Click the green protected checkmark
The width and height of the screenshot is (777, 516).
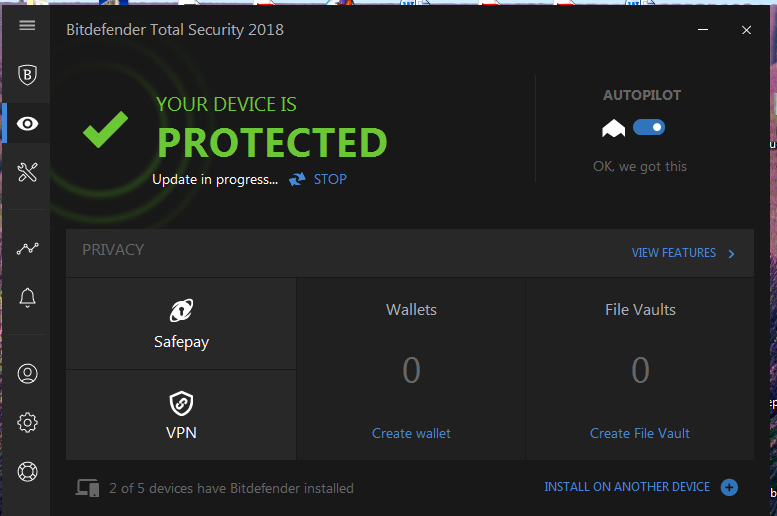tap(106, 129)
